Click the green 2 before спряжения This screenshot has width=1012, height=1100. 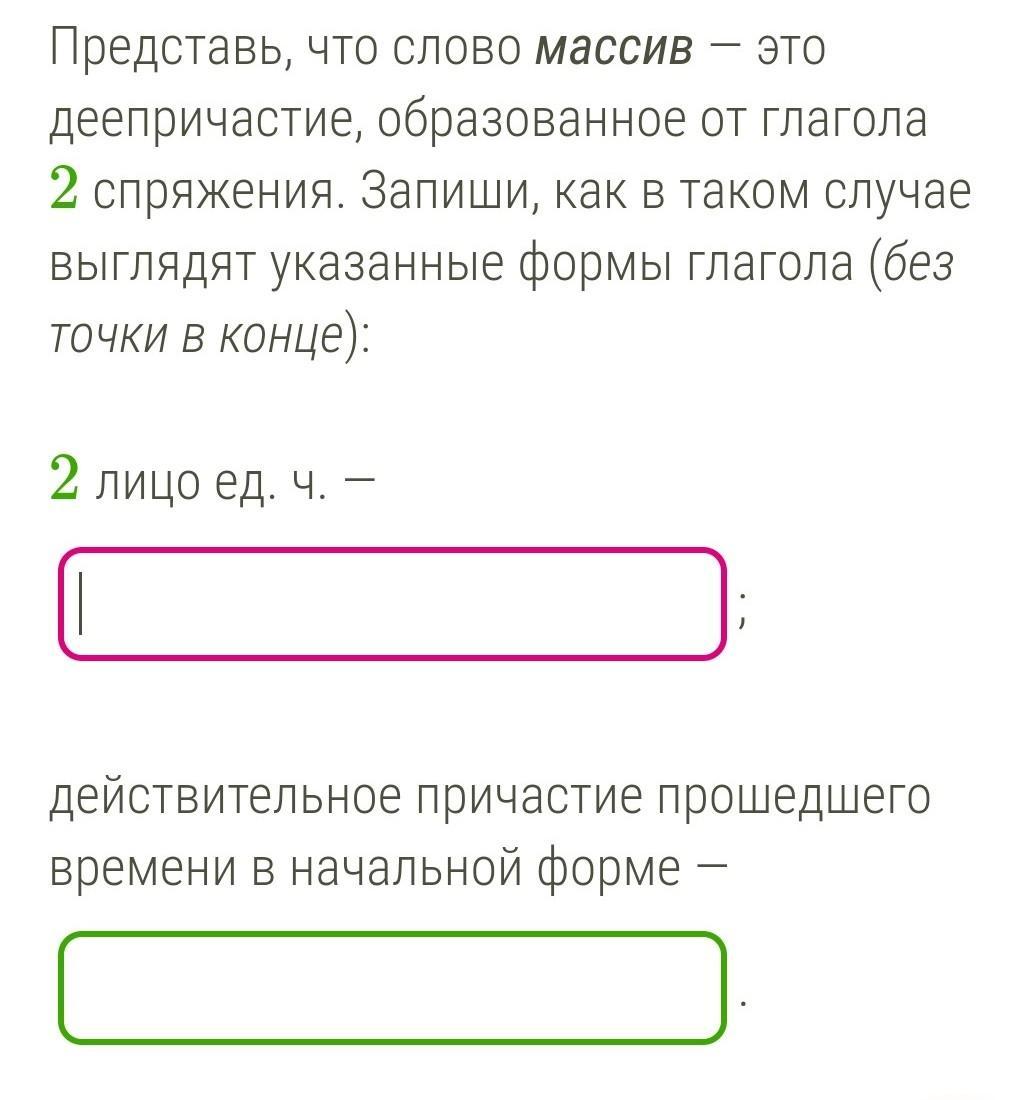coord(64,191)
